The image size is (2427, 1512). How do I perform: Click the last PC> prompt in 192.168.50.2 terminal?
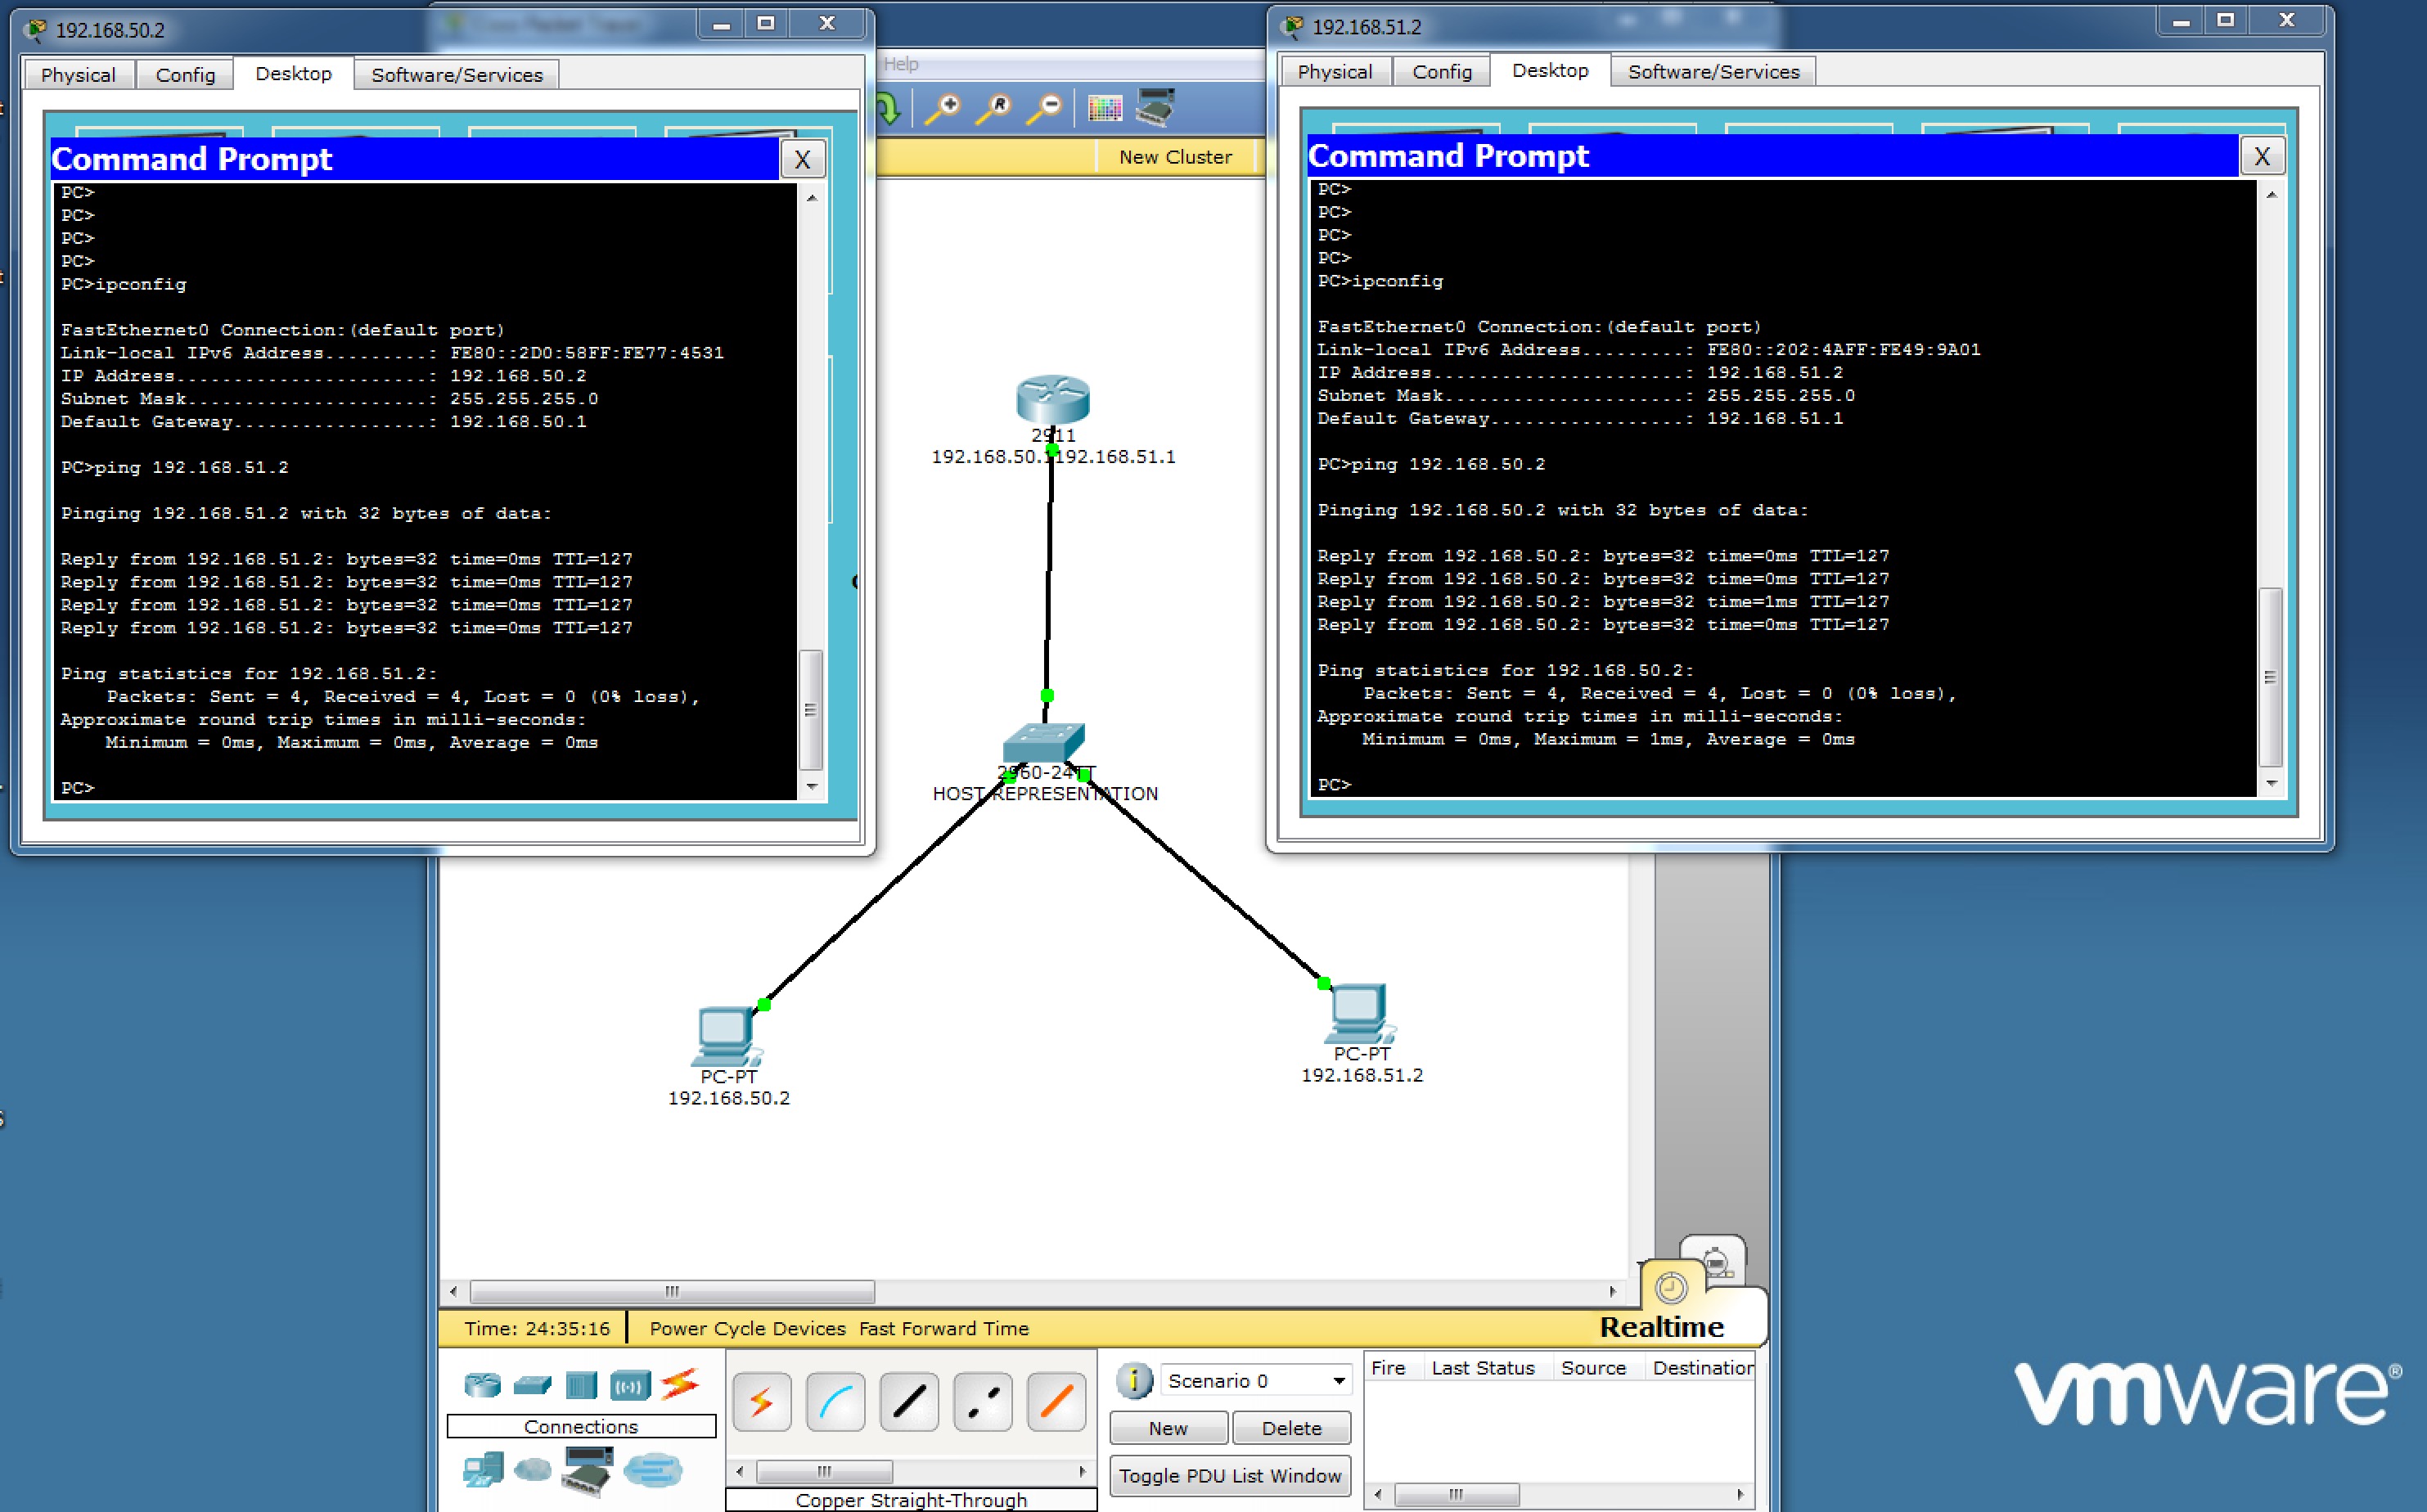point(77,788)
